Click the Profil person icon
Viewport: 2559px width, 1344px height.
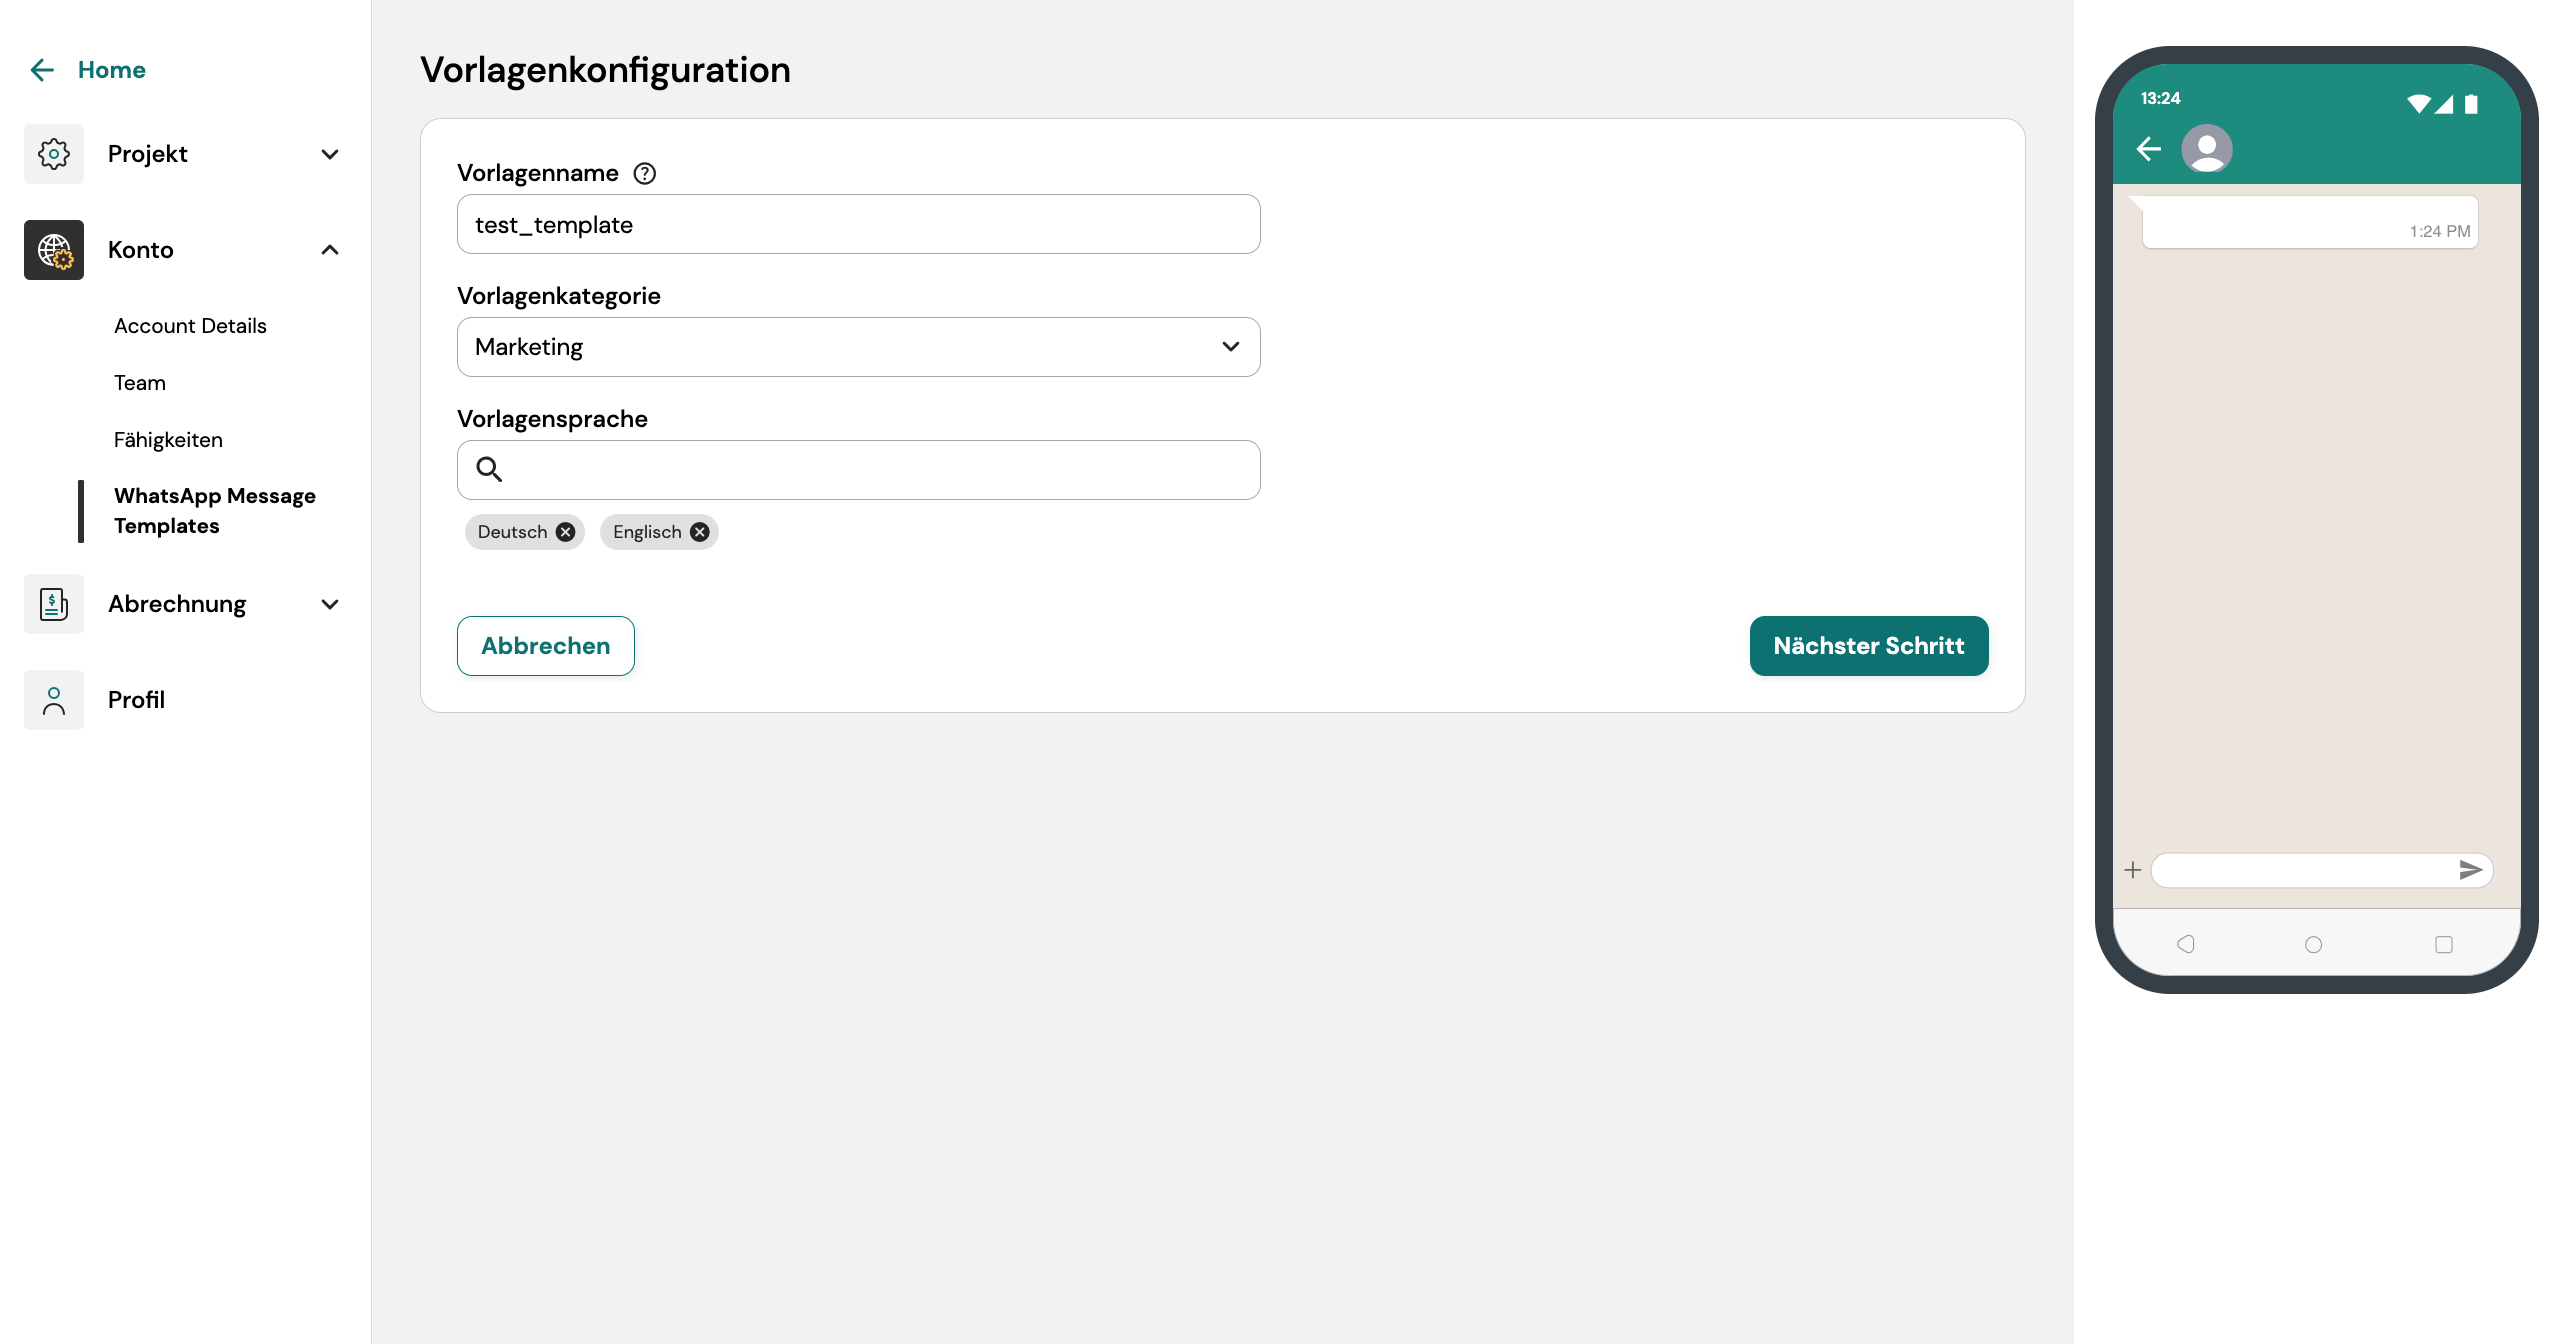53,699
